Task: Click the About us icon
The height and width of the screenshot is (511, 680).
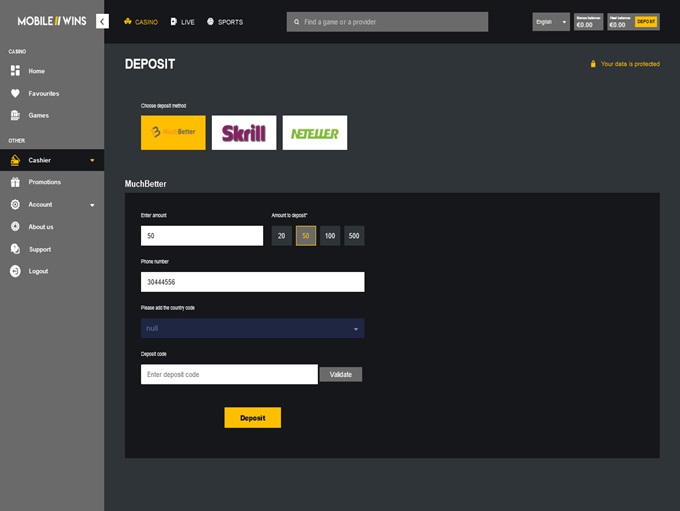Action: pyautogui.click(x=15, y=227)
